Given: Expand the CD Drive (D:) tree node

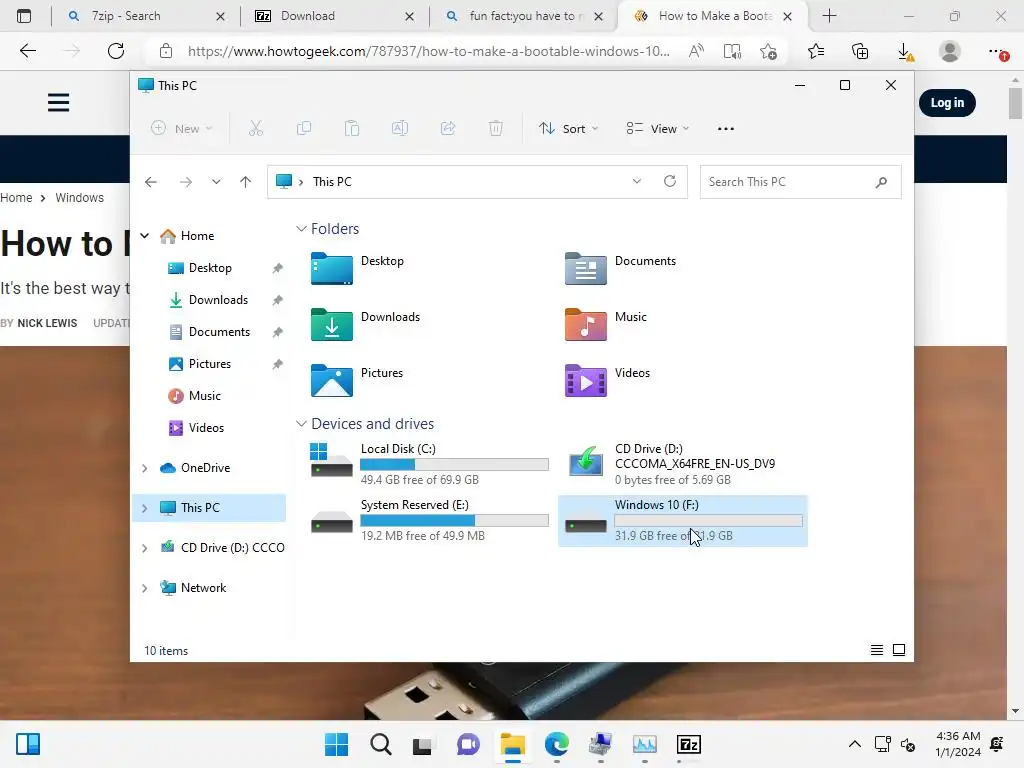Looking at the screenshot, I should tap(145, 548).
